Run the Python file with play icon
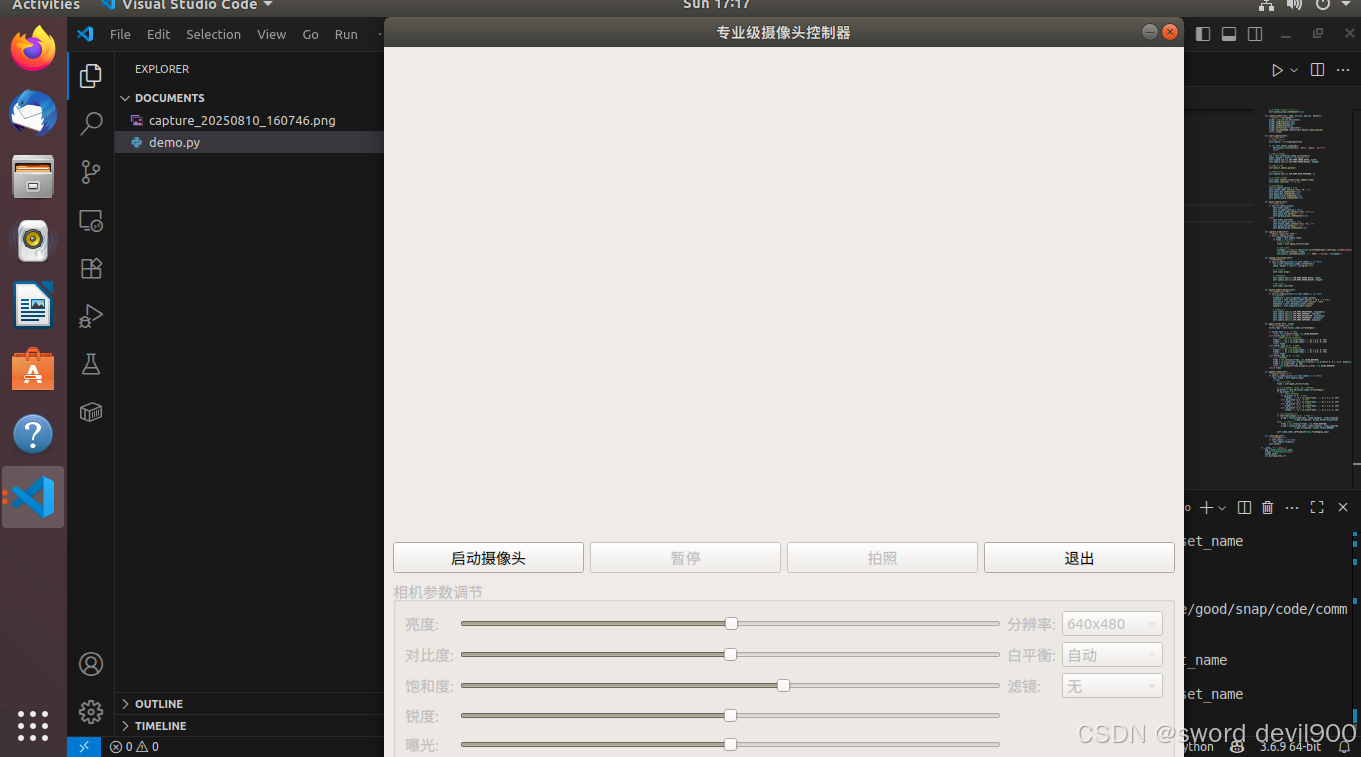1361x757 pixels. (x=1276, y=70)
